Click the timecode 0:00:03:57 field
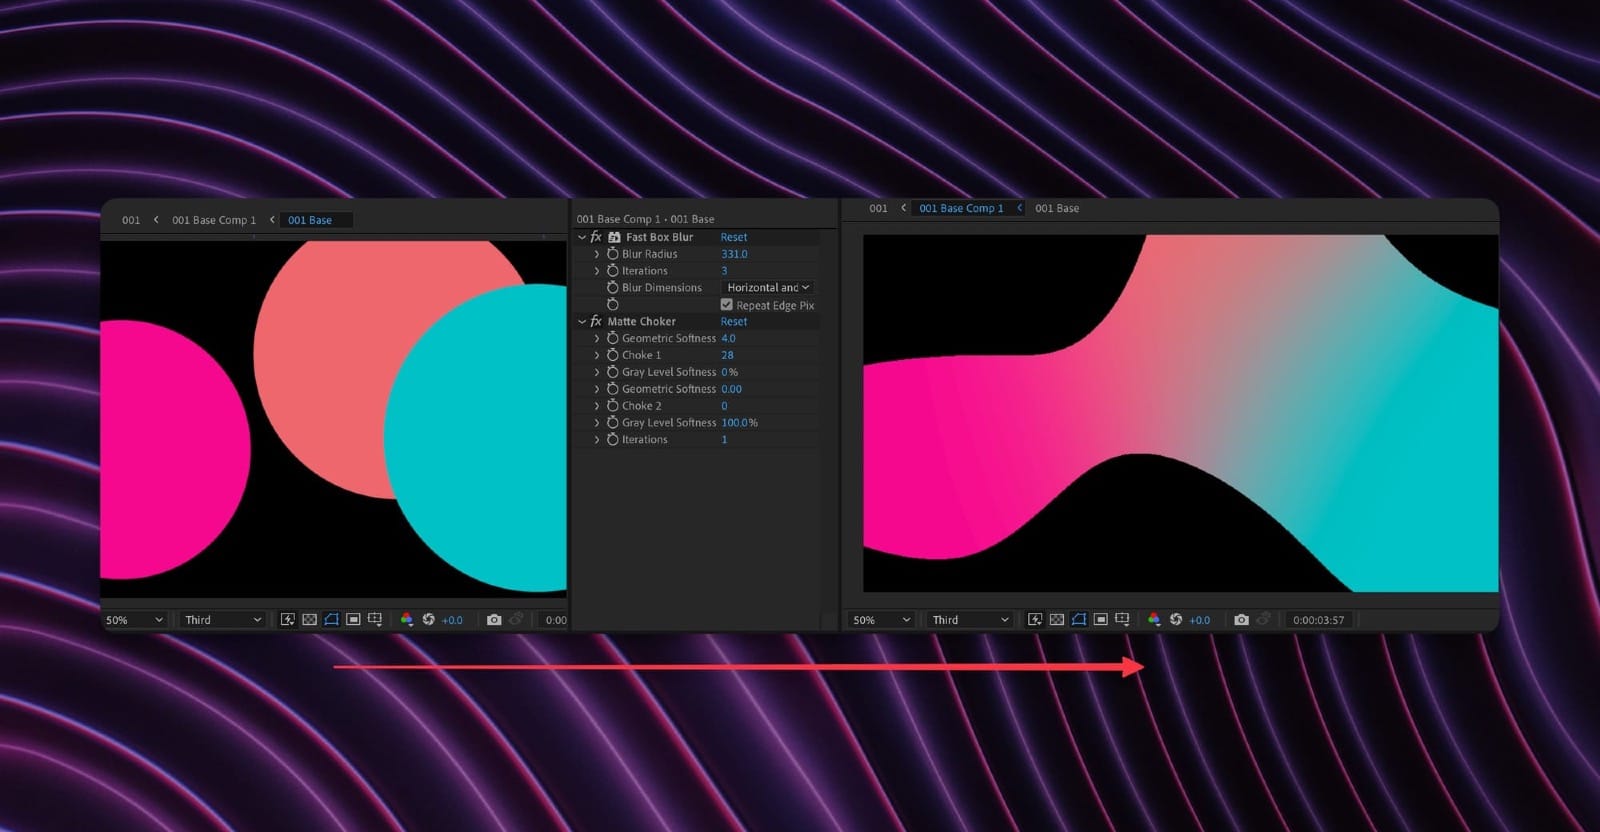 1318,620
